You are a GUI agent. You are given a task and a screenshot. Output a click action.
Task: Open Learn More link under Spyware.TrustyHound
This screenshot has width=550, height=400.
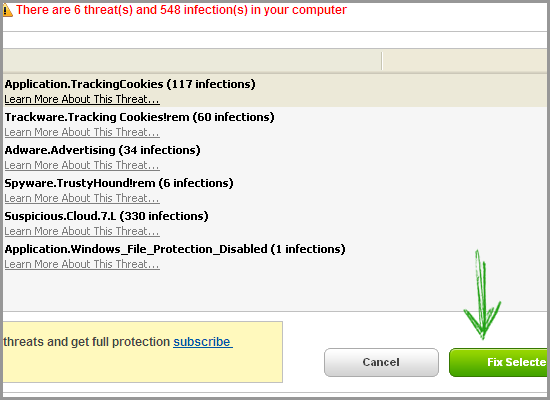(82, 199)
